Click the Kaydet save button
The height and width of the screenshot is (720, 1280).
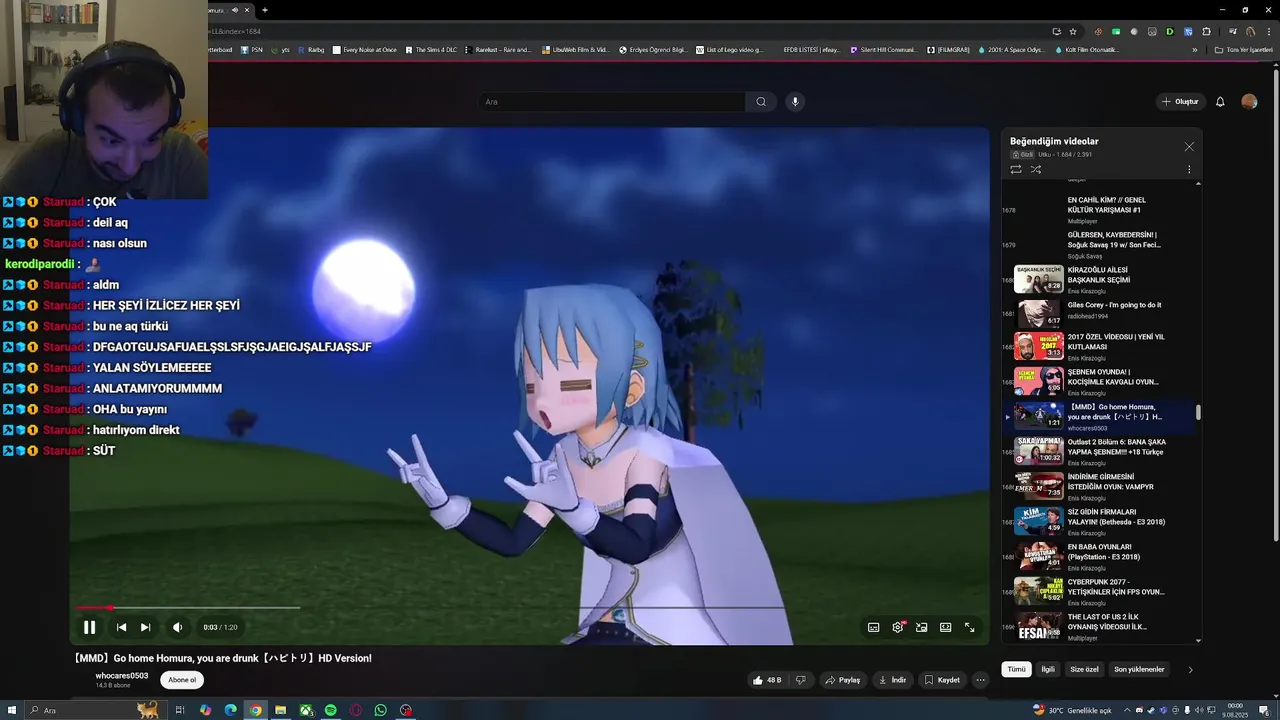click(x=941, y=680)
